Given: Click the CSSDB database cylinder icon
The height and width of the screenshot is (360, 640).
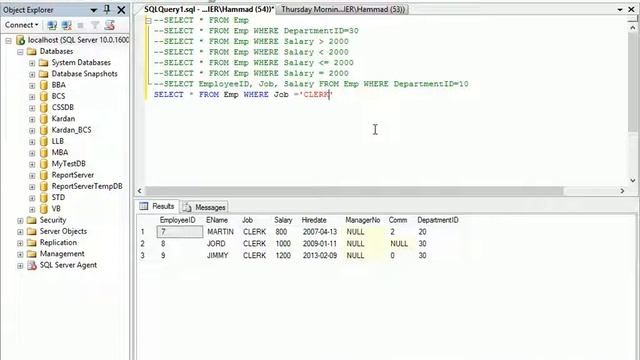Looking at the screenshot, I should [x=44, y=107].
